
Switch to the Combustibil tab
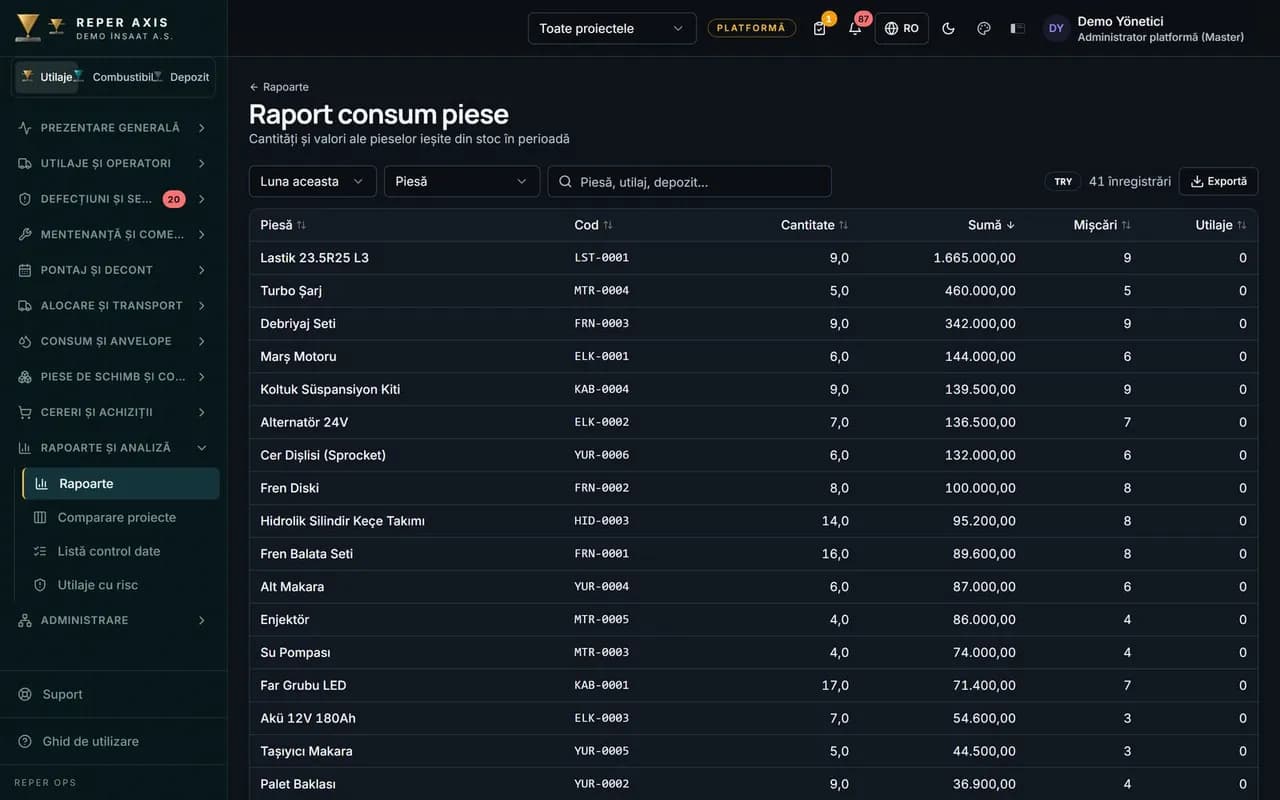(x=117, y=77)
